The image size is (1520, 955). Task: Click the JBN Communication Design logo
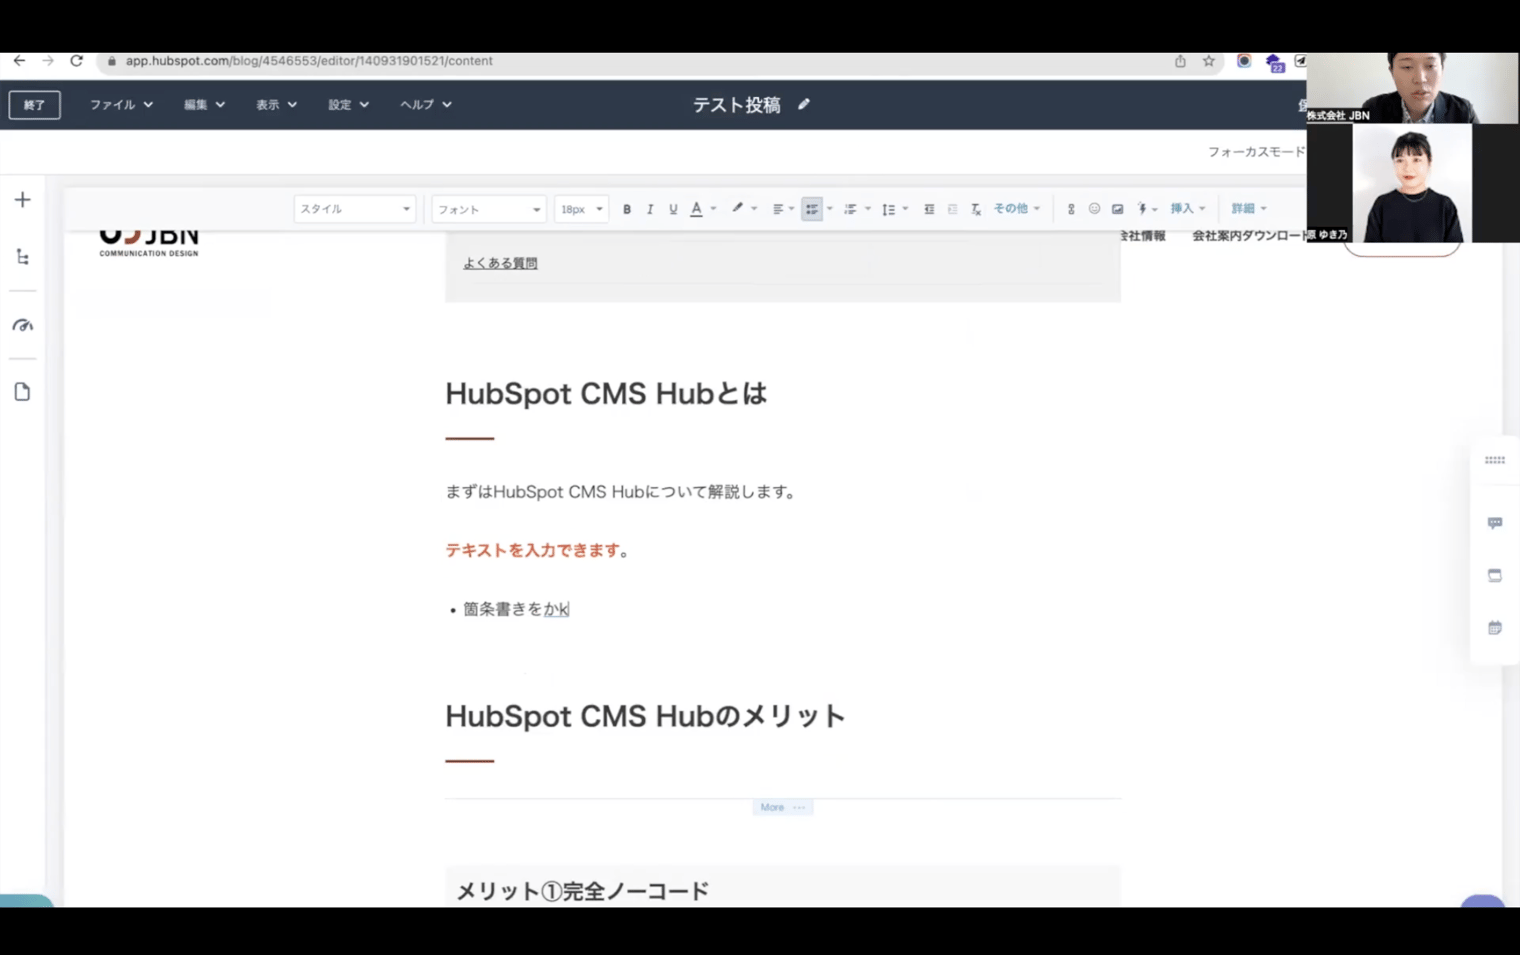tap(149, 243)
